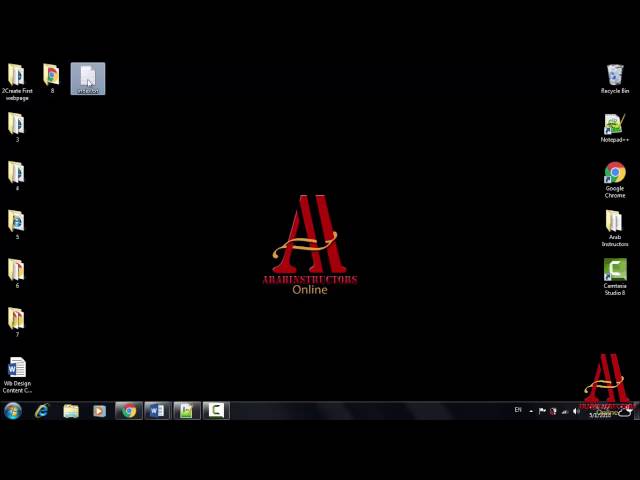640x480 pixels.
Task: Click the volume speaker tray icon
Action: pyautogui.click(x=576, y=411)
